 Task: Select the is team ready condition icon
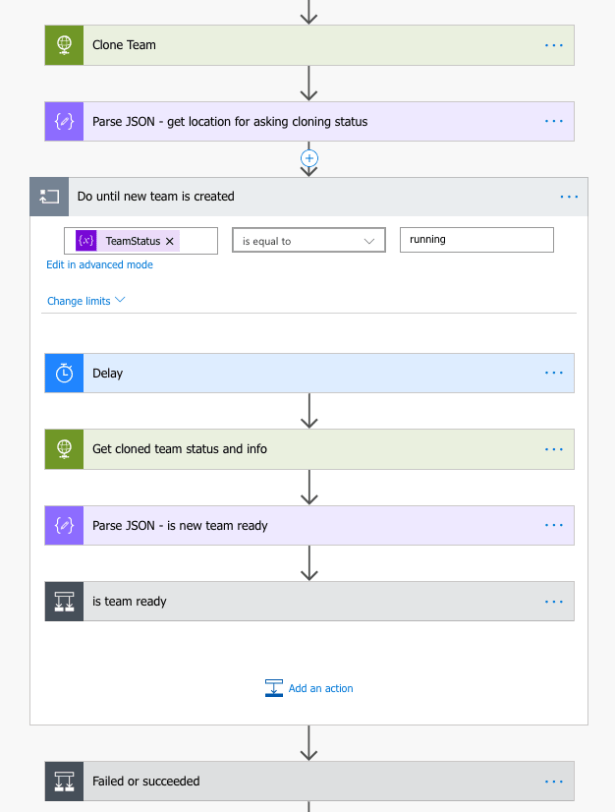coord(63,601)
